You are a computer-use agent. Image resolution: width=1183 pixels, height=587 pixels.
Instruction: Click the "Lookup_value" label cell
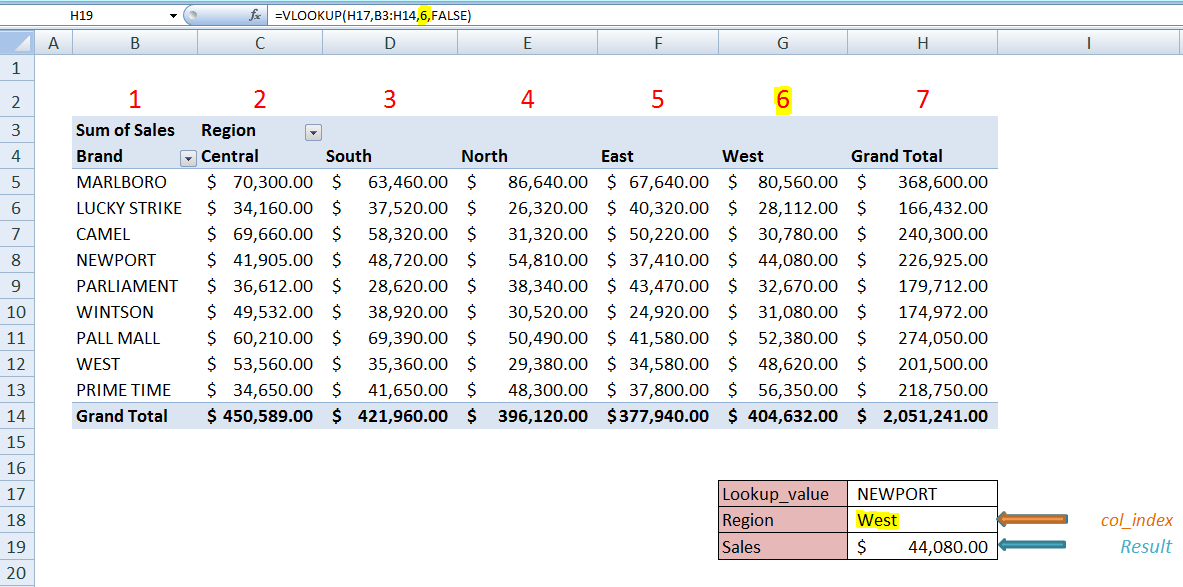click(783, 494)
